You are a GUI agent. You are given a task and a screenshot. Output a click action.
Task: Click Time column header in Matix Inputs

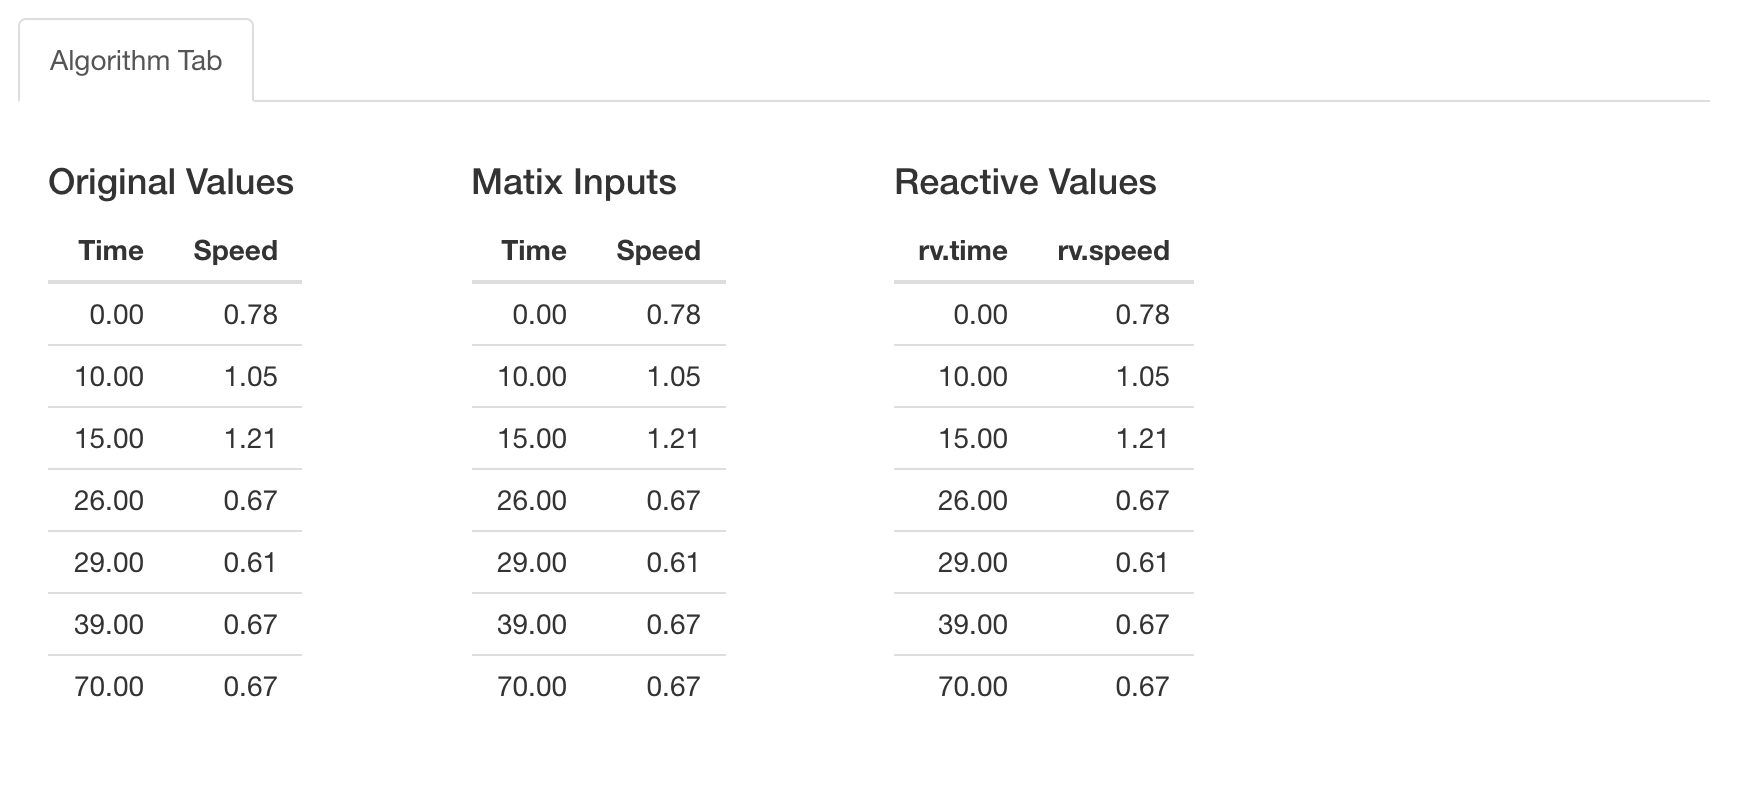click(534, 250)
